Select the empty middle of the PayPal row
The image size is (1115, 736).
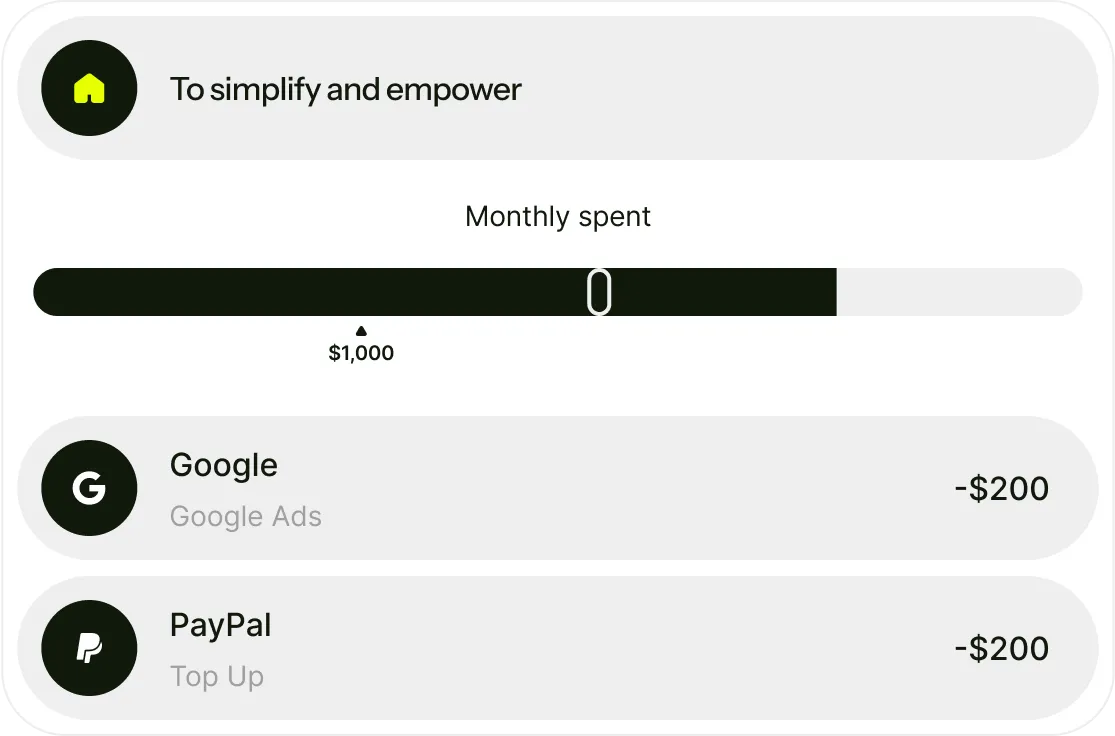620,649
